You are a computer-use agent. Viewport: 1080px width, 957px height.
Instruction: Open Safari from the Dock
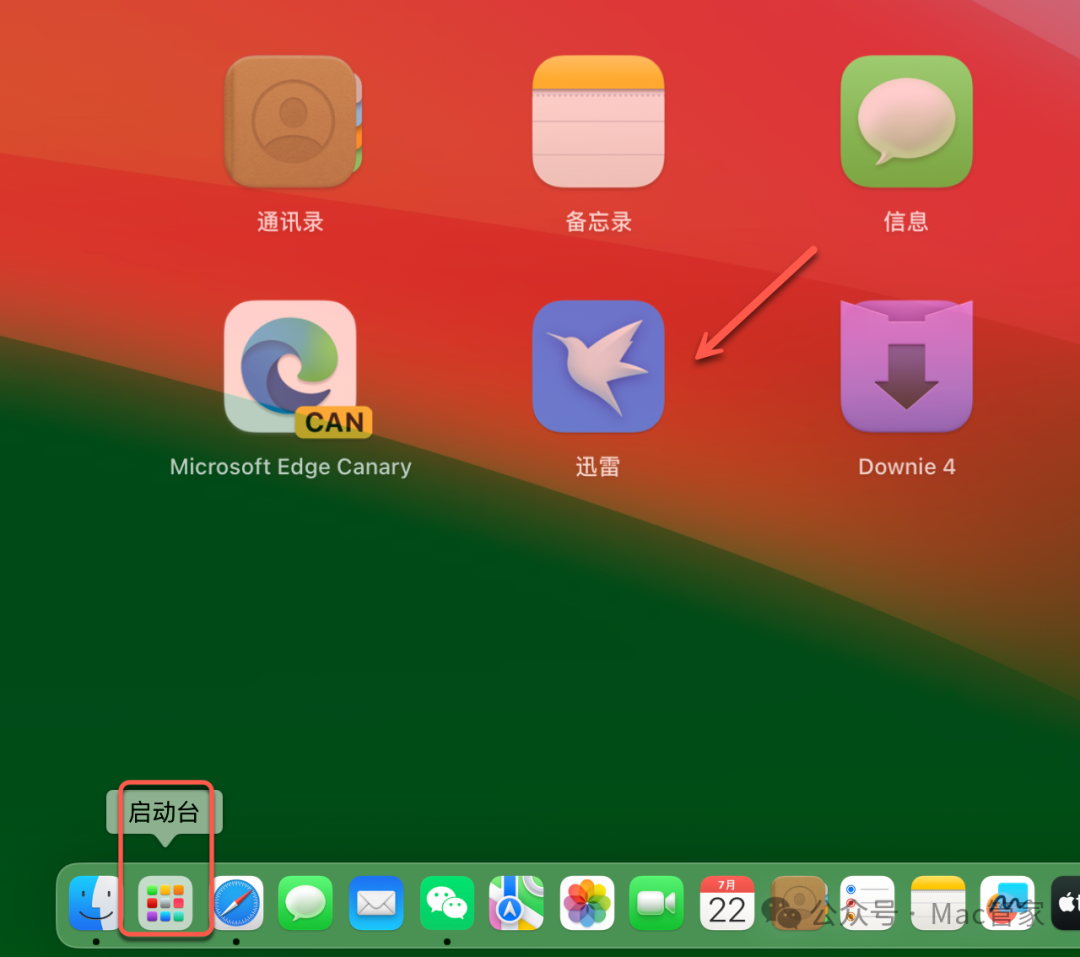(236, 903)
